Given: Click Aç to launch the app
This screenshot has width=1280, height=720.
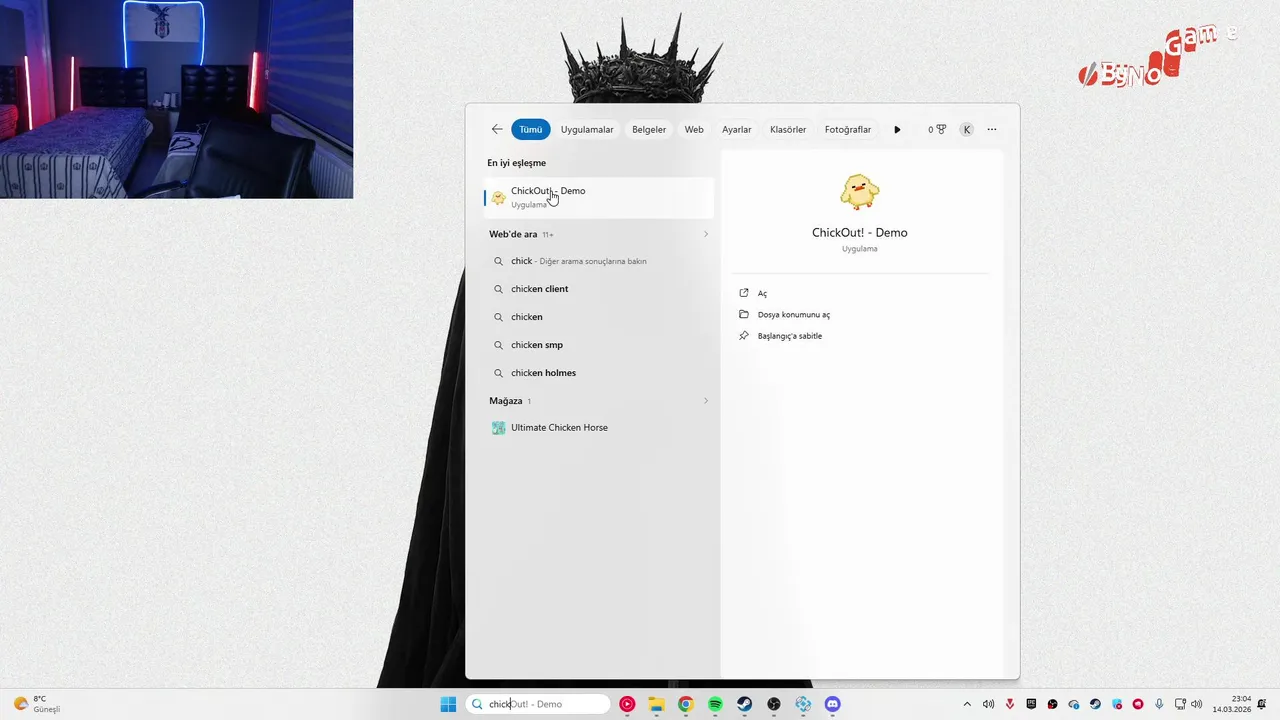Looking at the screenshot, I should click(762, 293).
